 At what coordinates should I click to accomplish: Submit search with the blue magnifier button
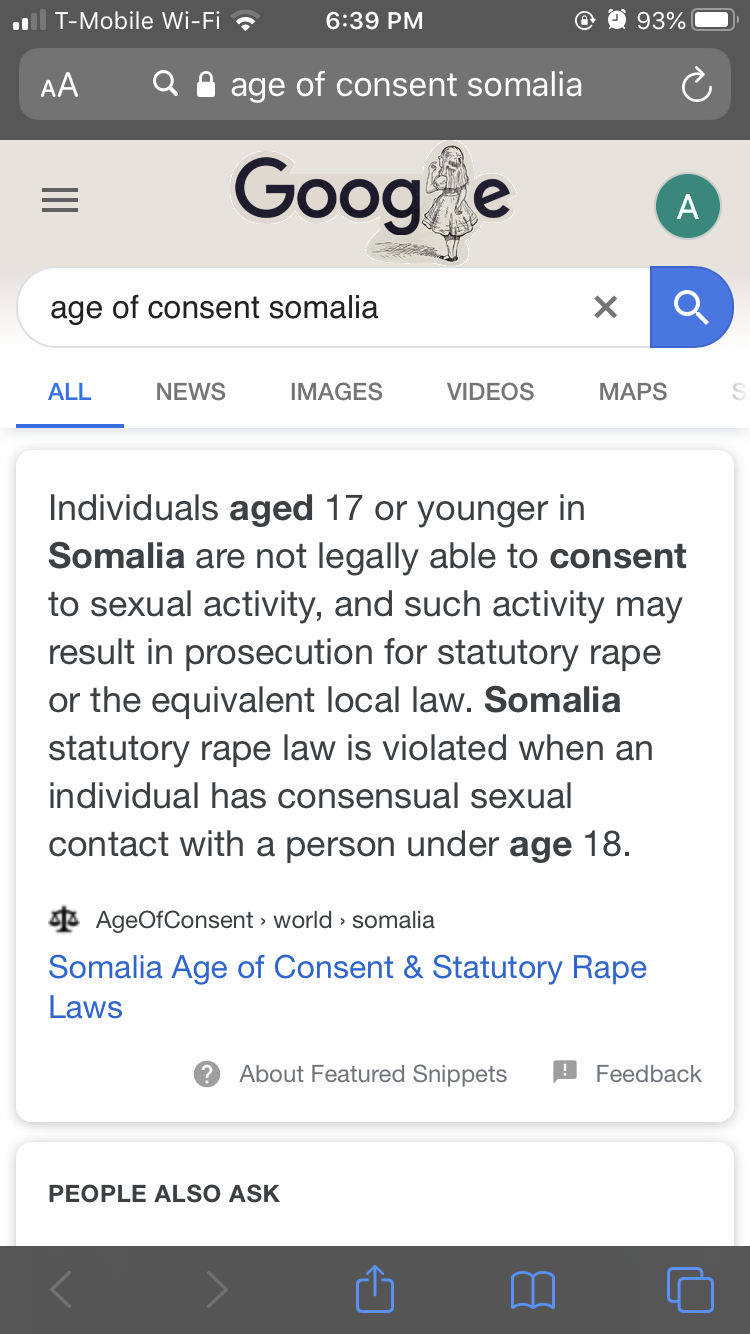[x=691, y=307]
